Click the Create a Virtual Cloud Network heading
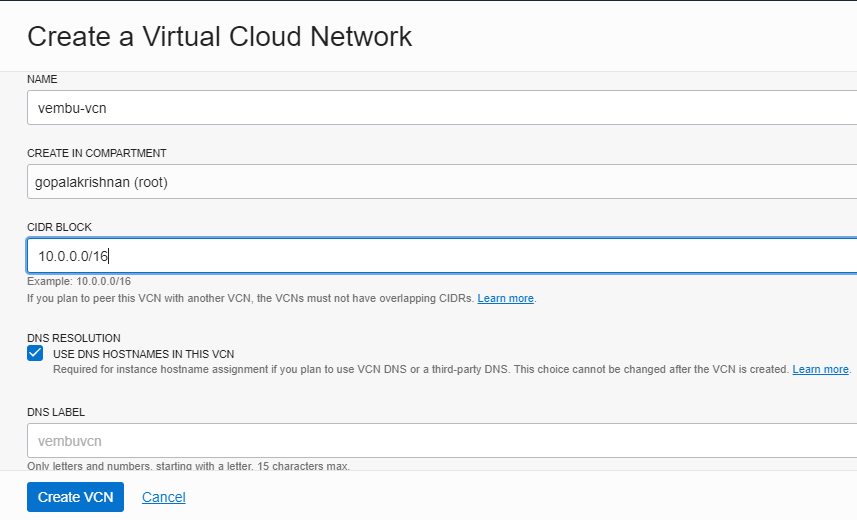Image resolution: width=857 pixels, height=520 pixels. coord(220,37)
